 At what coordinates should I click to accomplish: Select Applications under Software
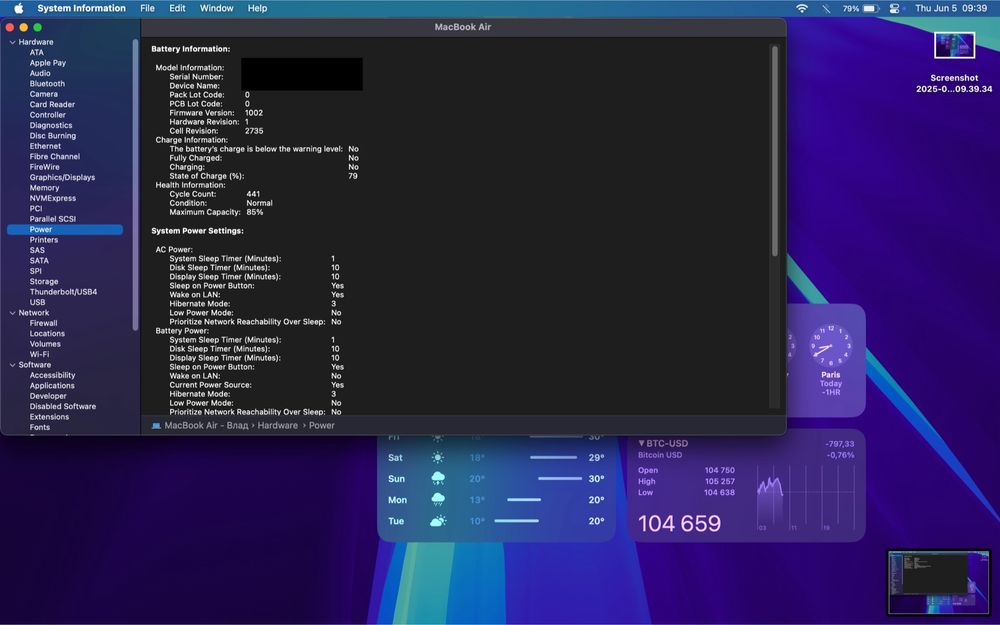(52, 386)
